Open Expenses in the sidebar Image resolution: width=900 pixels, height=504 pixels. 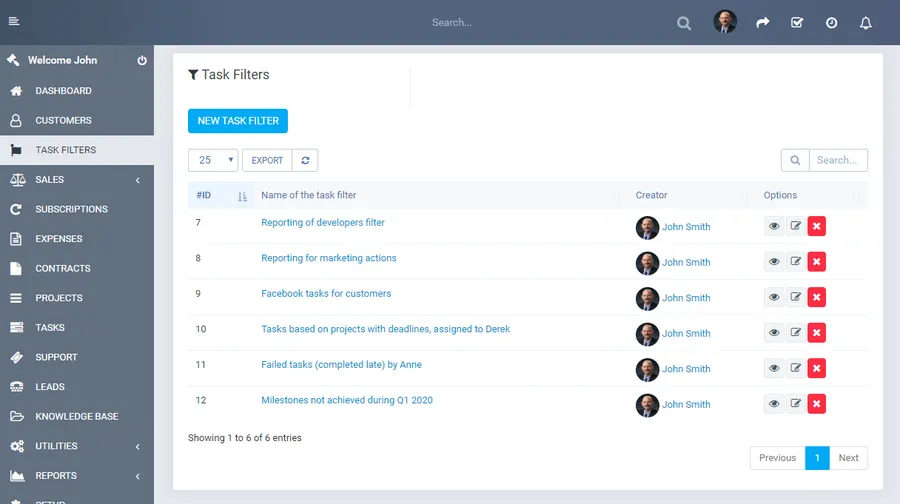point(77,239)
